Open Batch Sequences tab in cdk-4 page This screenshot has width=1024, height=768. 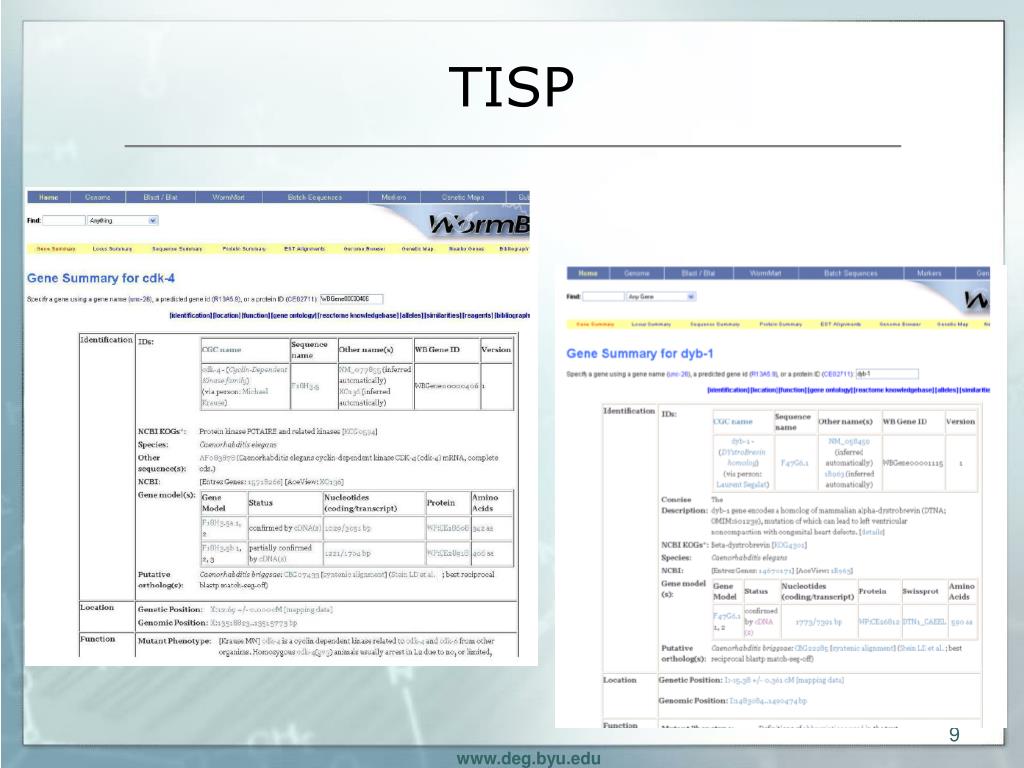(x=315, y=197)
